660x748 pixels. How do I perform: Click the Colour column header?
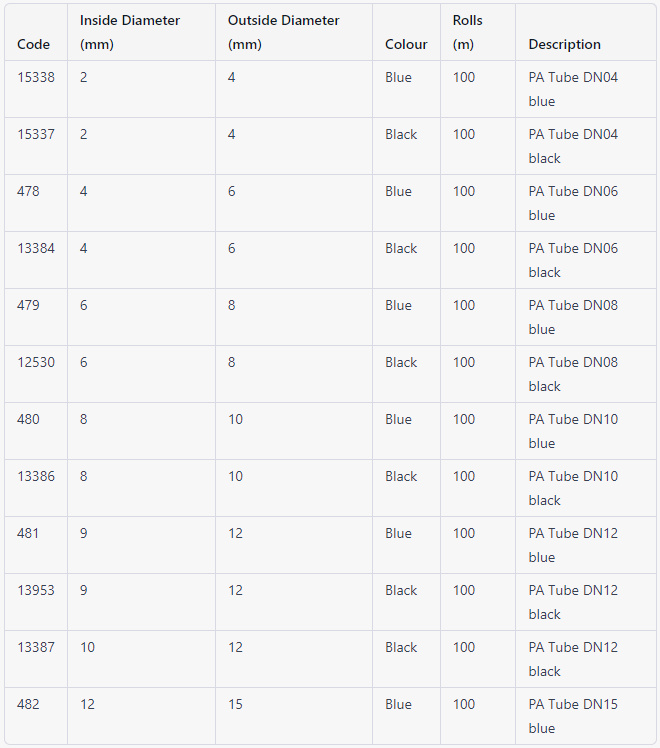(x=406, y=44)
